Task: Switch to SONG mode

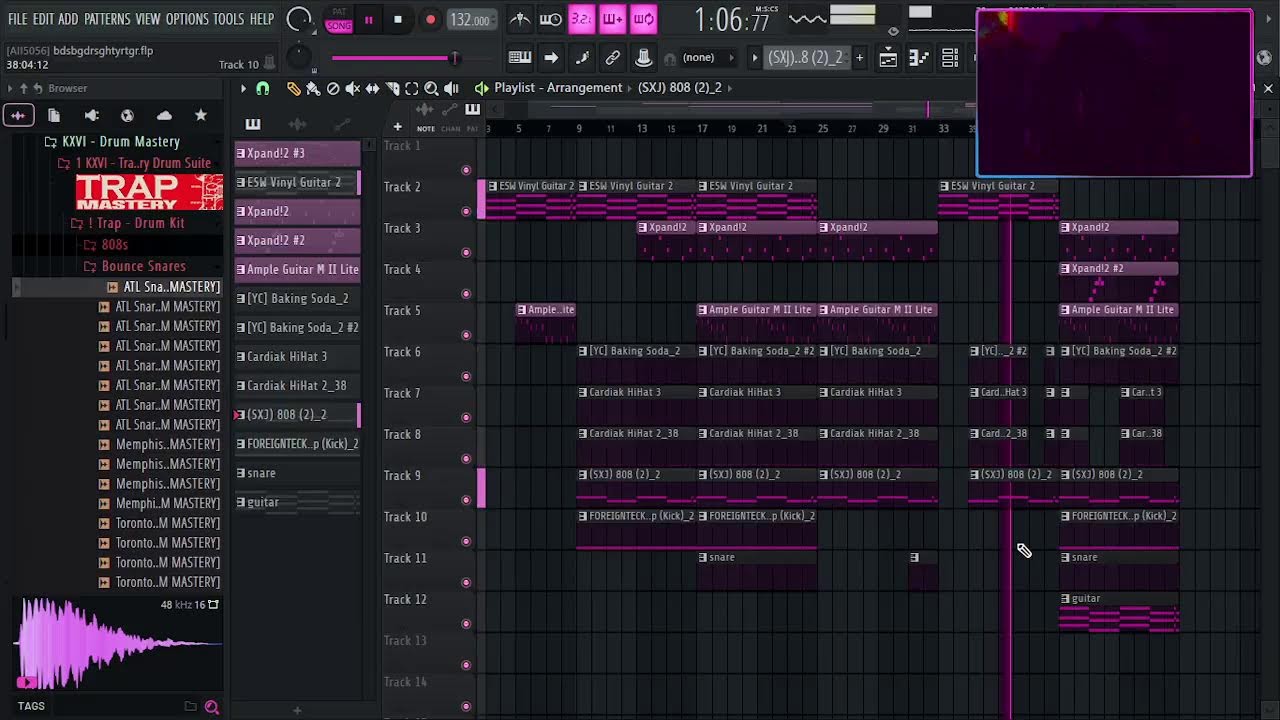Action: click(338, 25)
